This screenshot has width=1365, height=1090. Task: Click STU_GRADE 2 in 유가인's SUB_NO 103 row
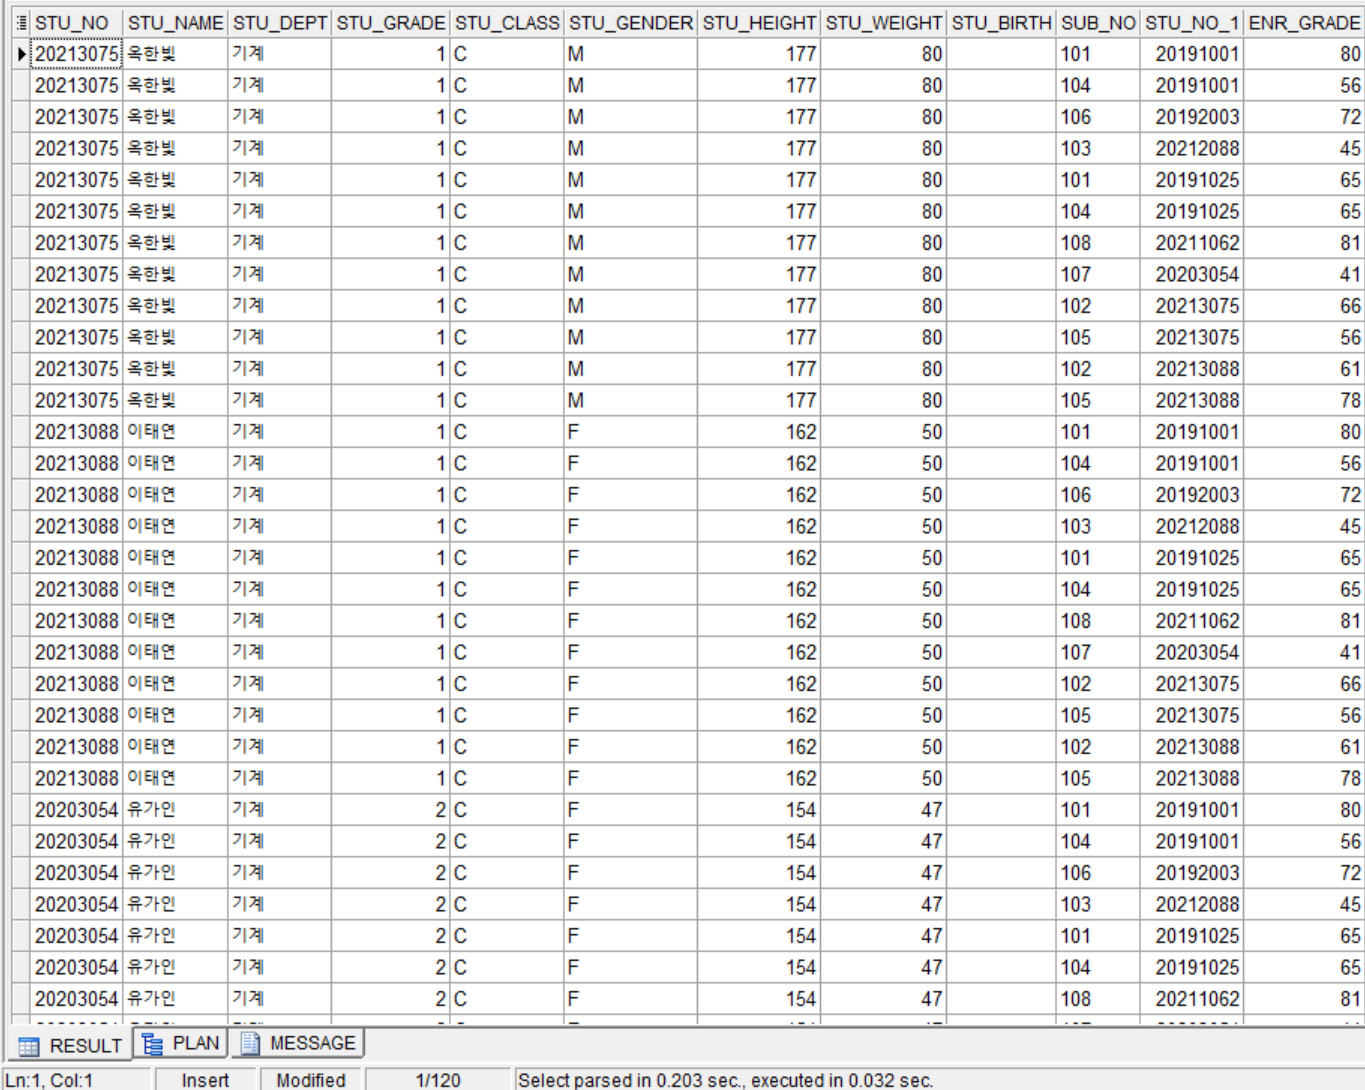tap(390, 905)
